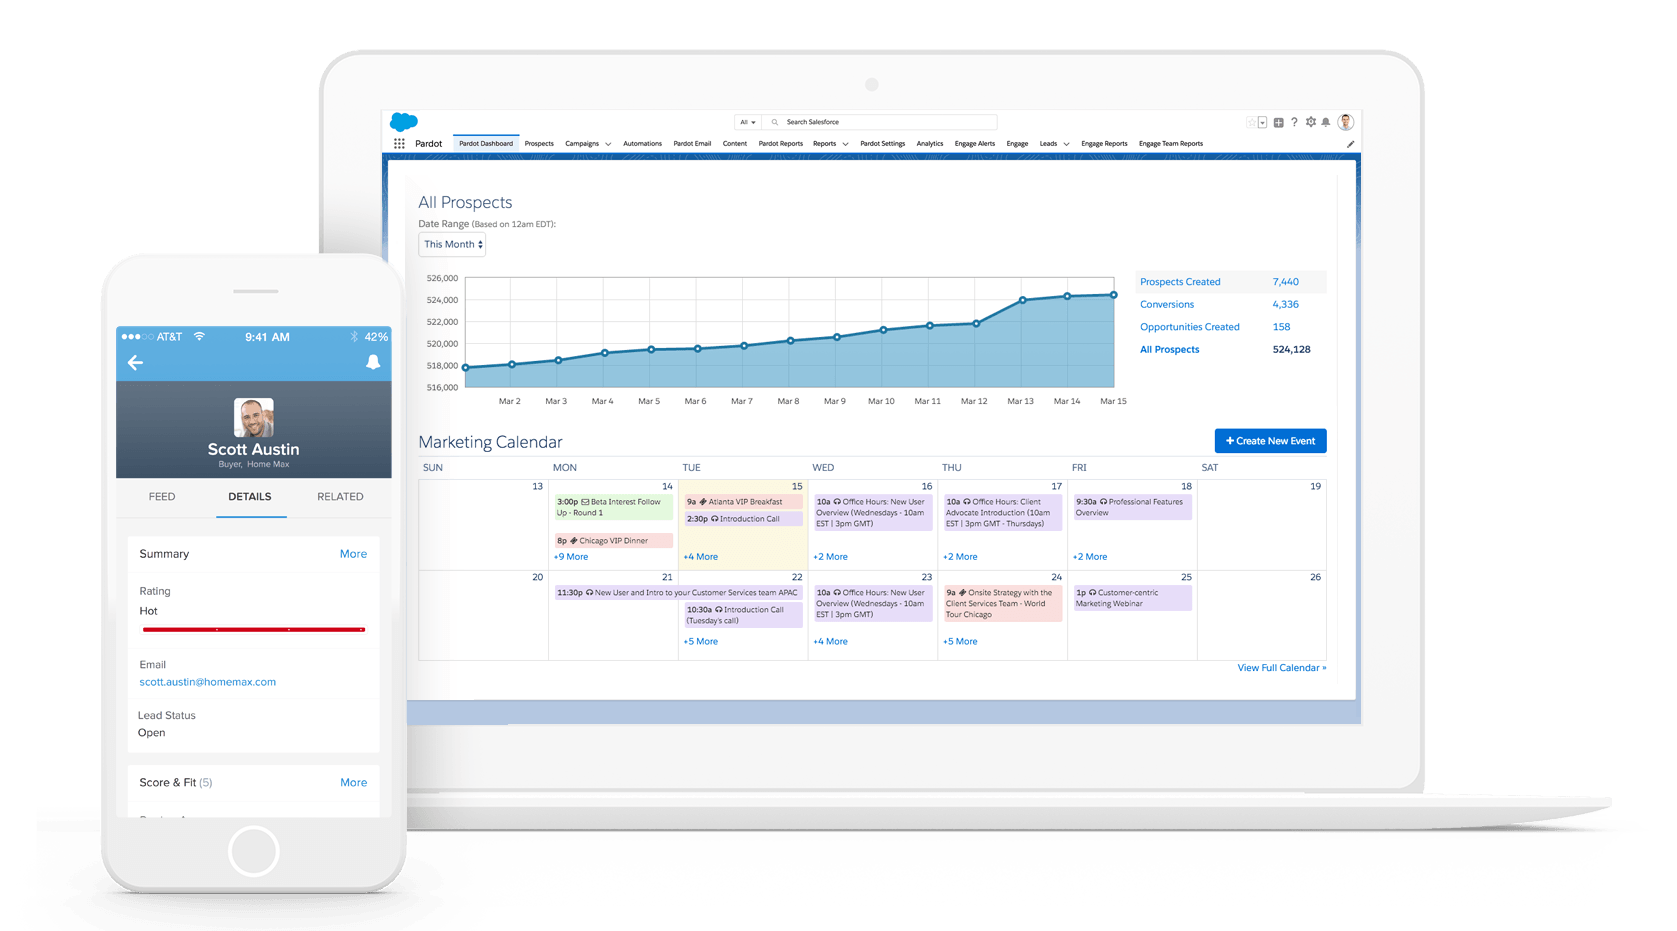Tap More next to Score & Fit
1677x931 pixels.
click(353, 783)
